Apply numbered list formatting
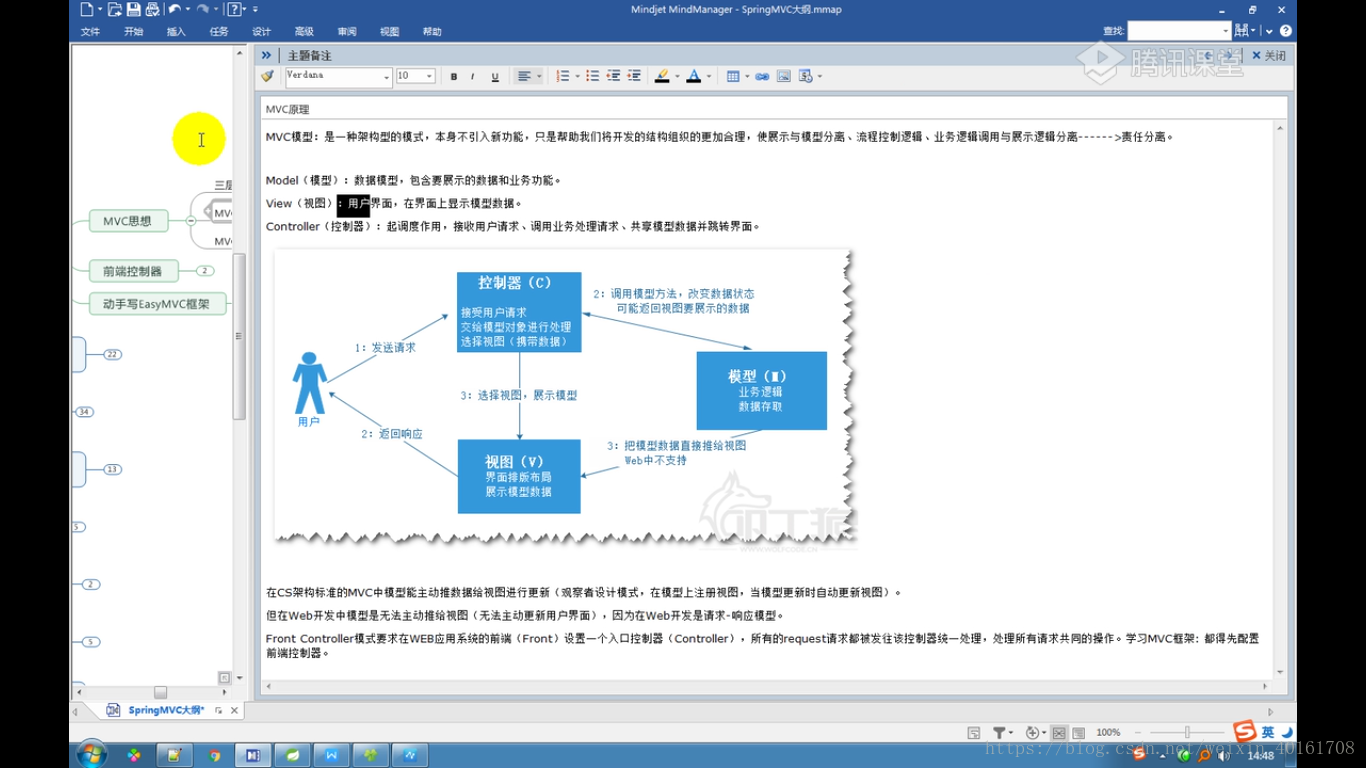Screen dimensions: 1366x768 pos(563,76)
